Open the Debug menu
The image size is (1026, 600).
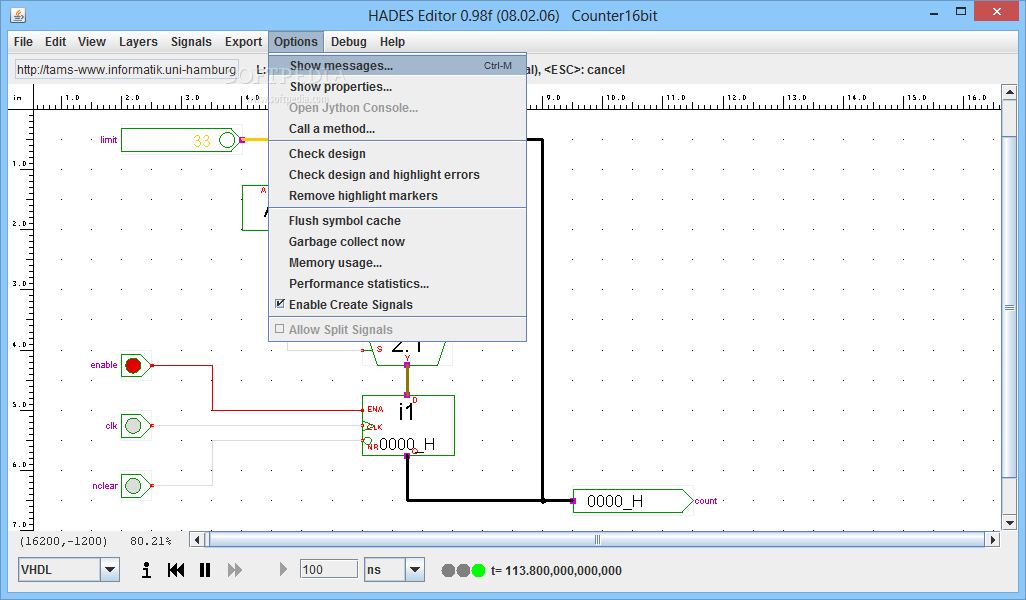tap(349, 42)
